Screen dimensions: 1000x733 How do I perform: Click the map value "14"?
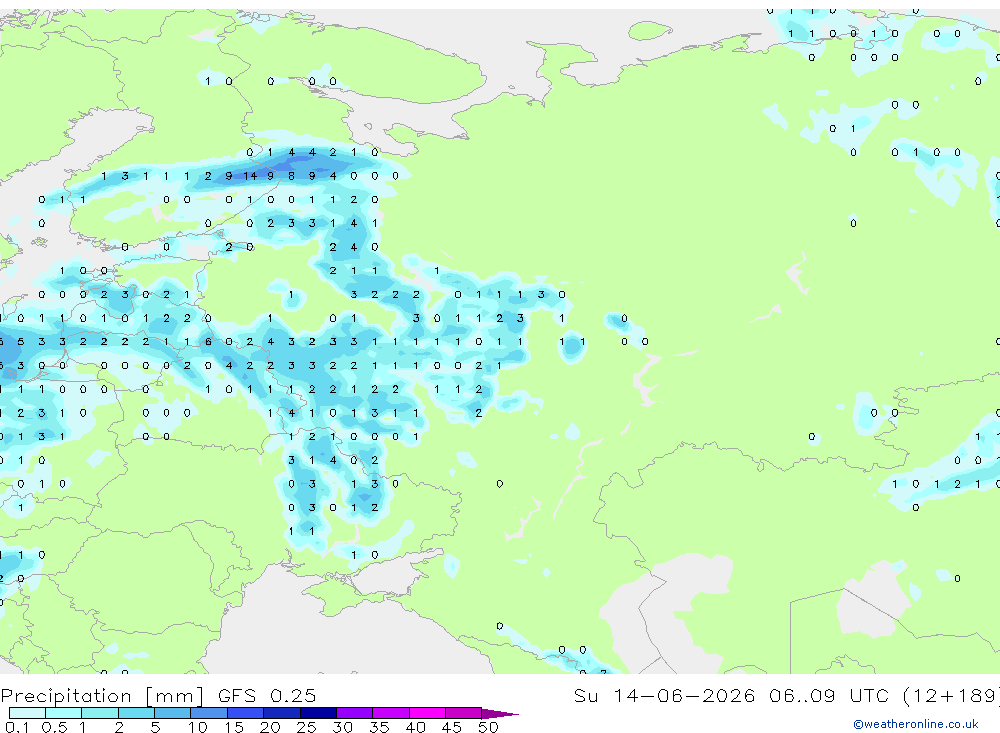pos(249,176)
